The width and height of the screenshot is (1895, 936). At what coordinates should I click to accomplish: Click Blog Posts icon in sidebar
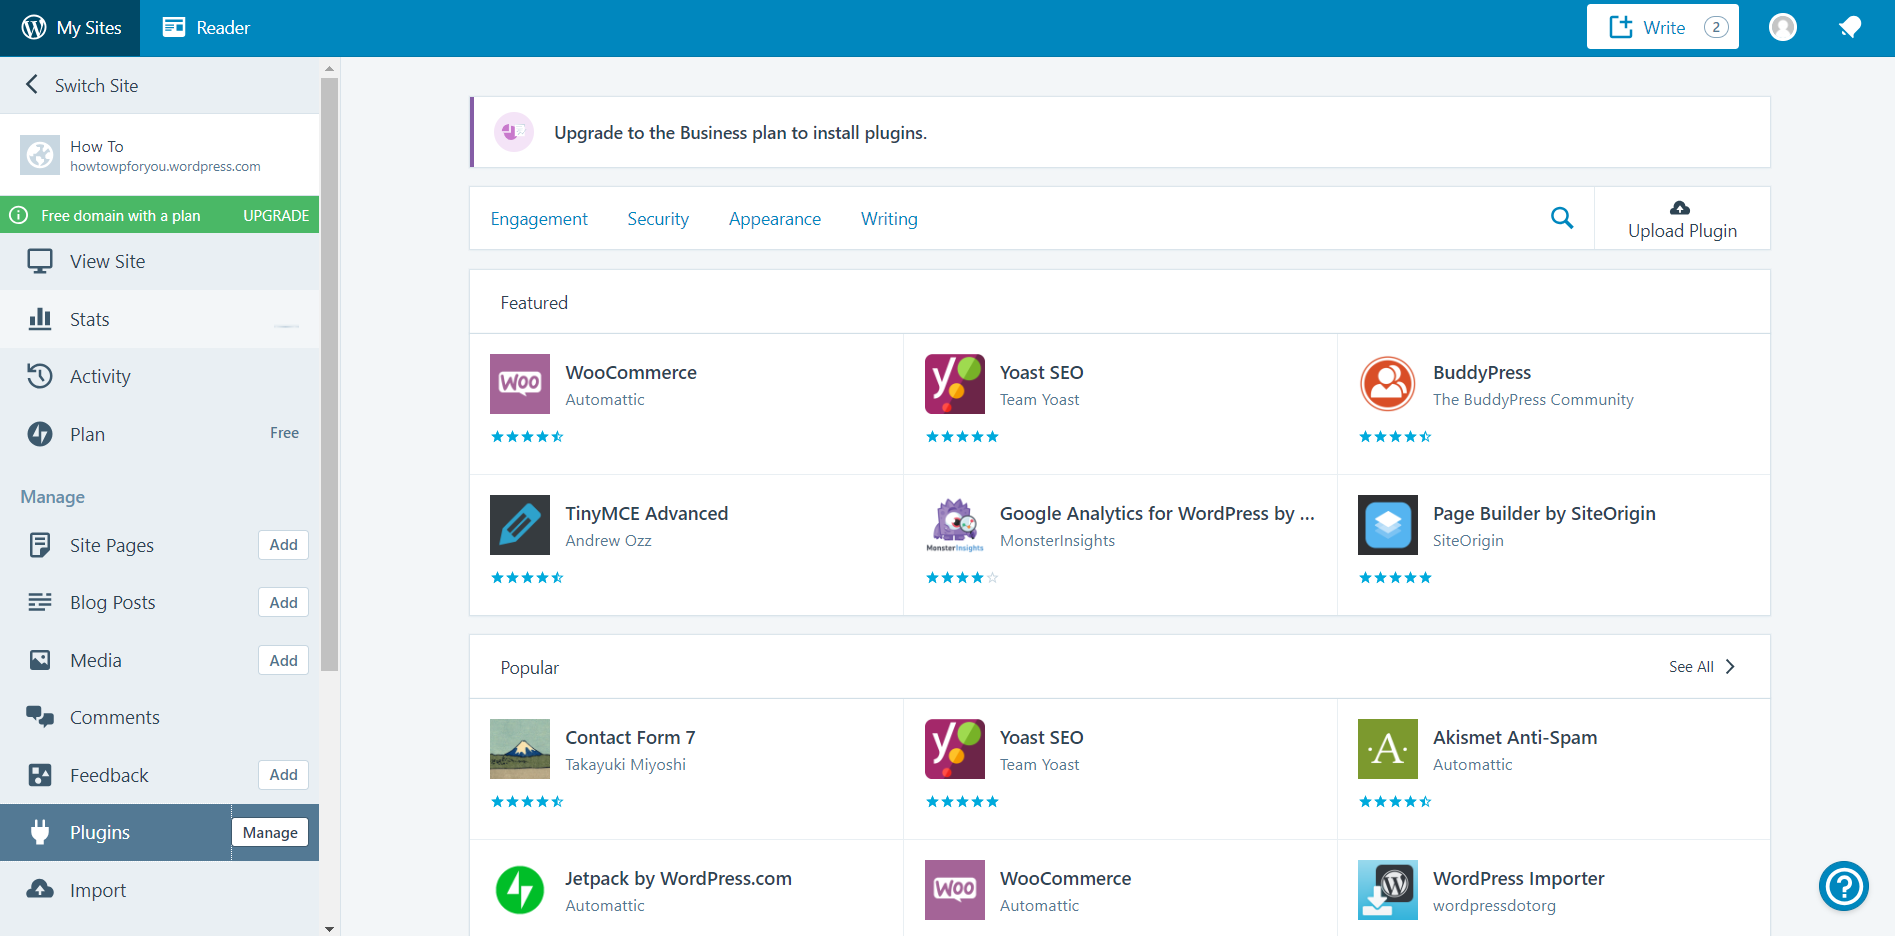(x=40, y=602)
